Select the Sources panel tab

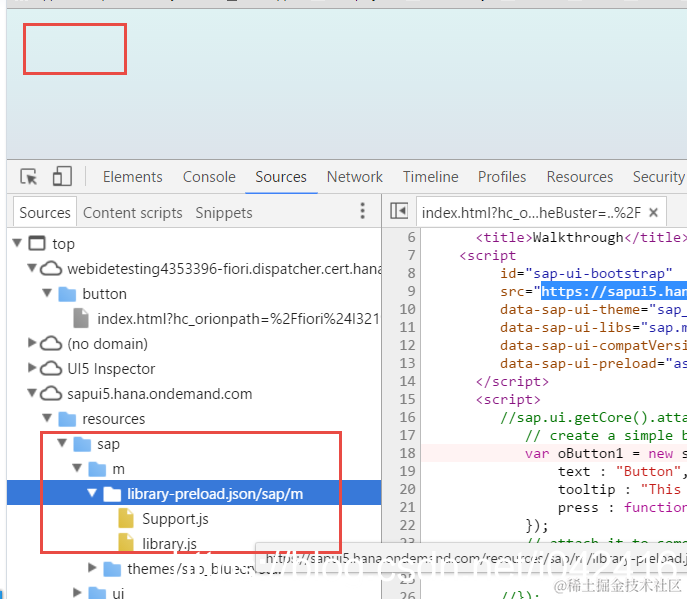tap(281, 177)
